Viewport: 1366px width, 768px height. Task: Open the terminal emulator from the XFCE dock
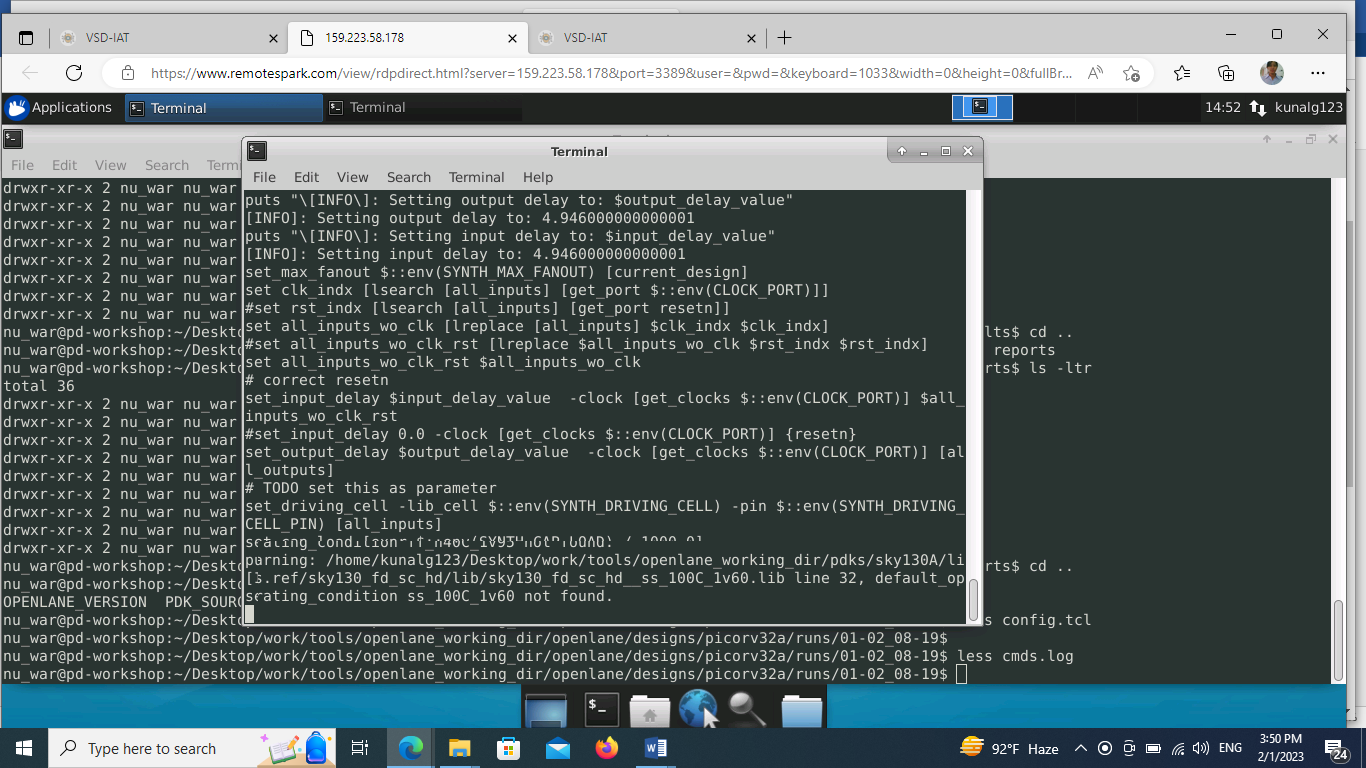tap(601, 709)
